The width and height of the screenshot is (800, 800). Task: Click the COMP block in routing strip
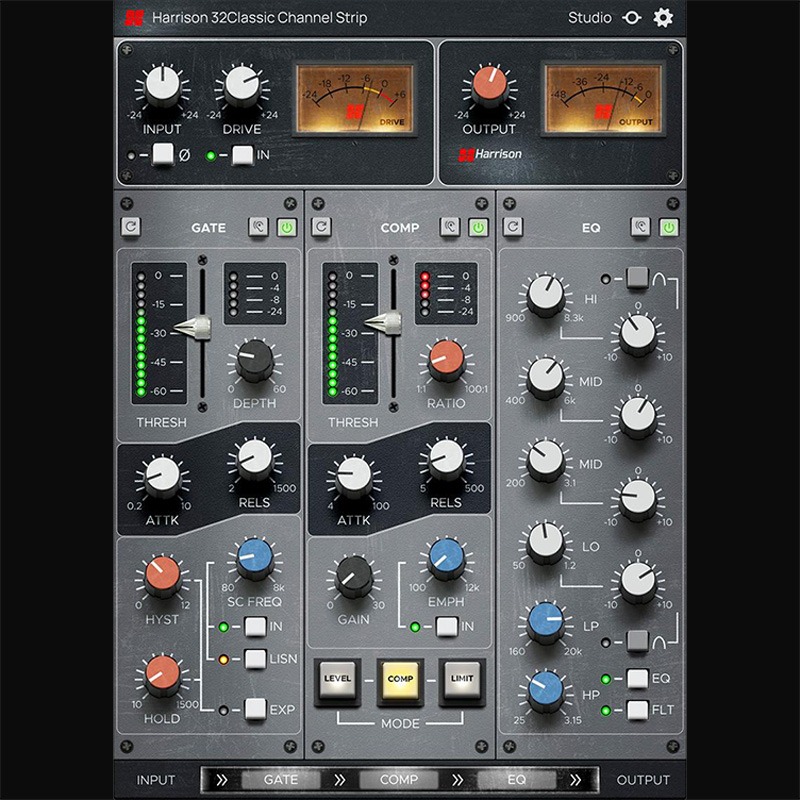(398, 780)
